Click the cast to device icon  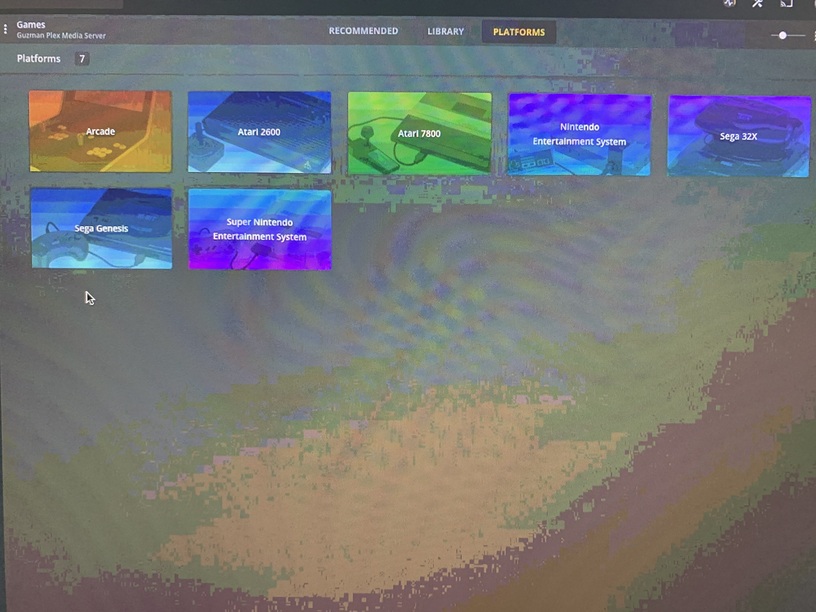pos(786,3)
